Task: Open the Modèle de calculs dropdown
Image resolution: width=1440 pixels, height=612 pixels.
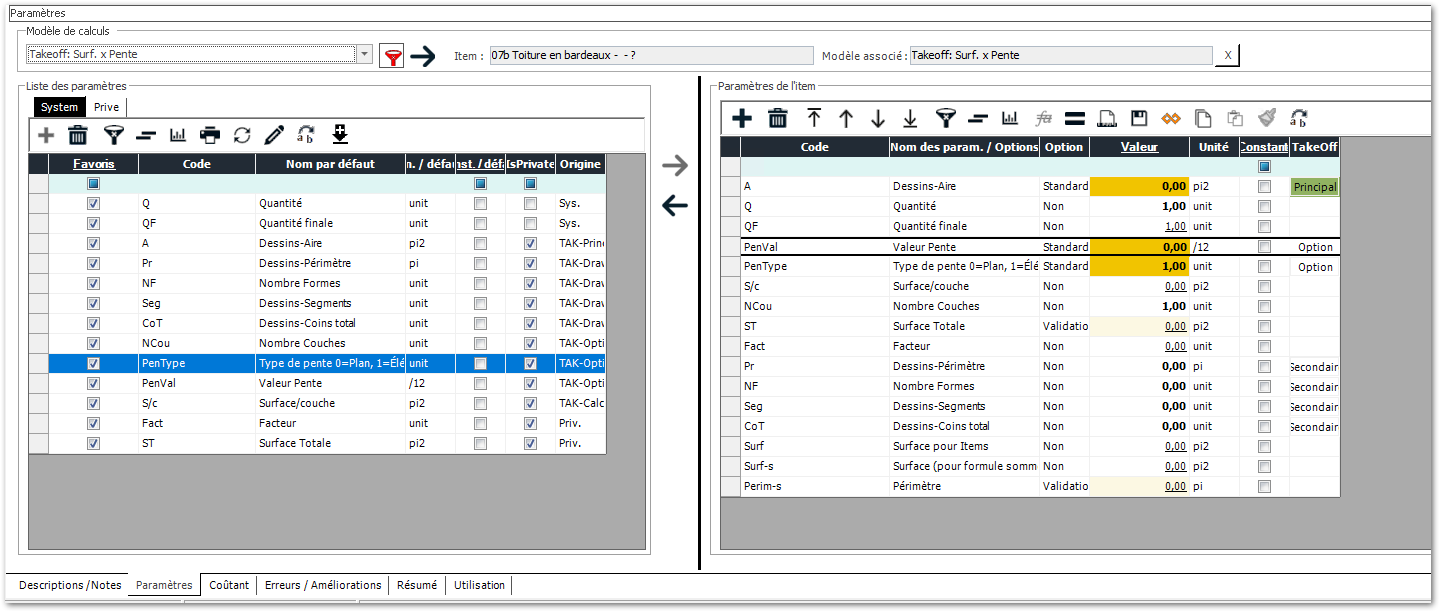Action: coord(365,55)
